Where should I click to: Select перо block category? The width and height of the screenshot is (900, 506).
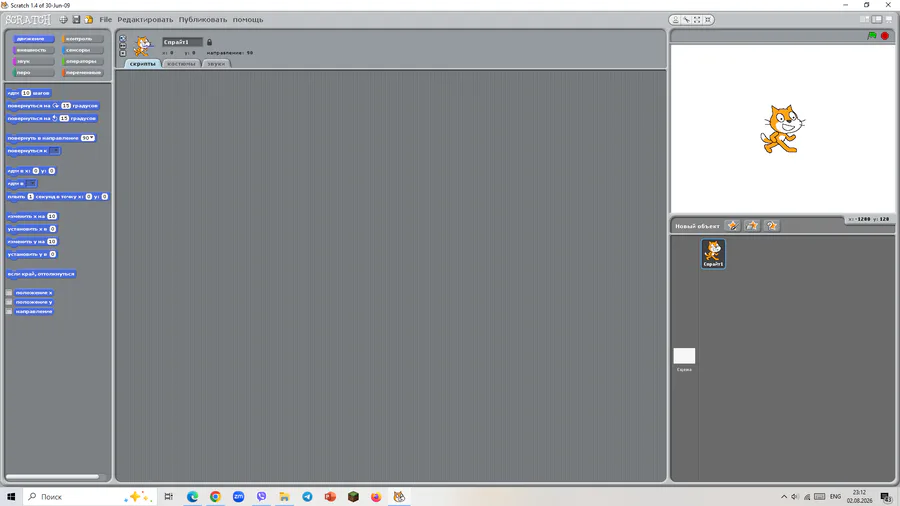point(33,73)
